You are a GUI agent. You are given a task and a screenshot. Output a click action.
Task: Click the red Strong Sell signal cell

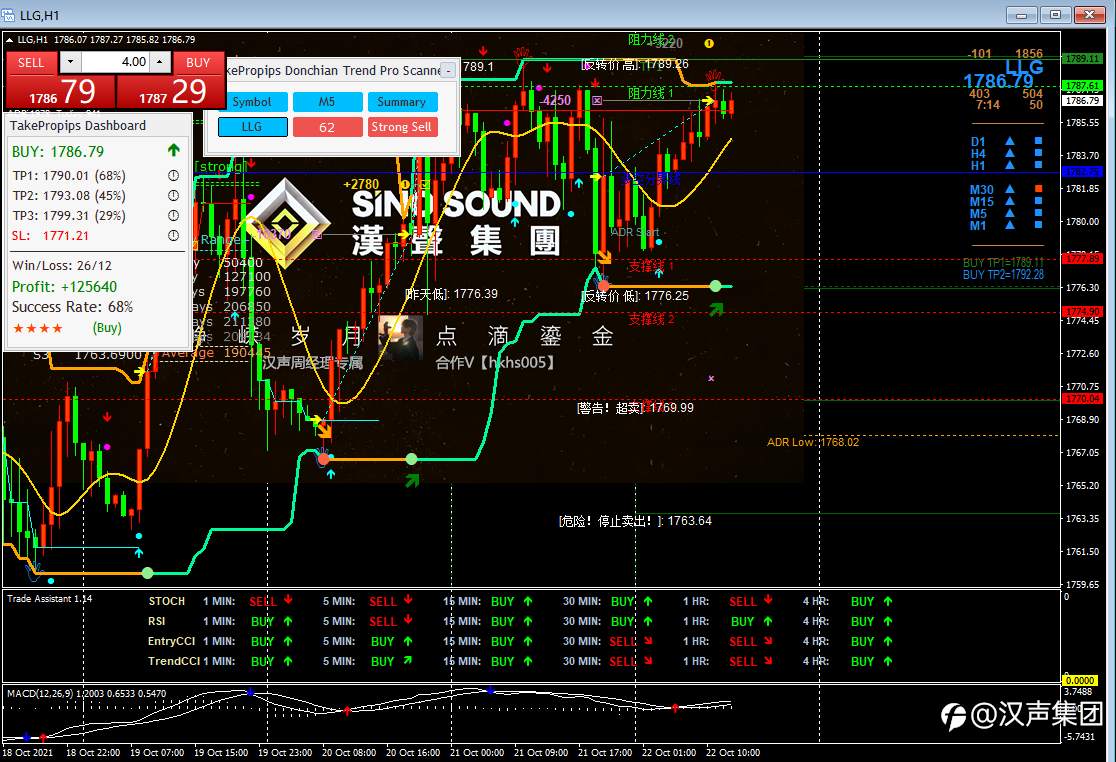402,127
